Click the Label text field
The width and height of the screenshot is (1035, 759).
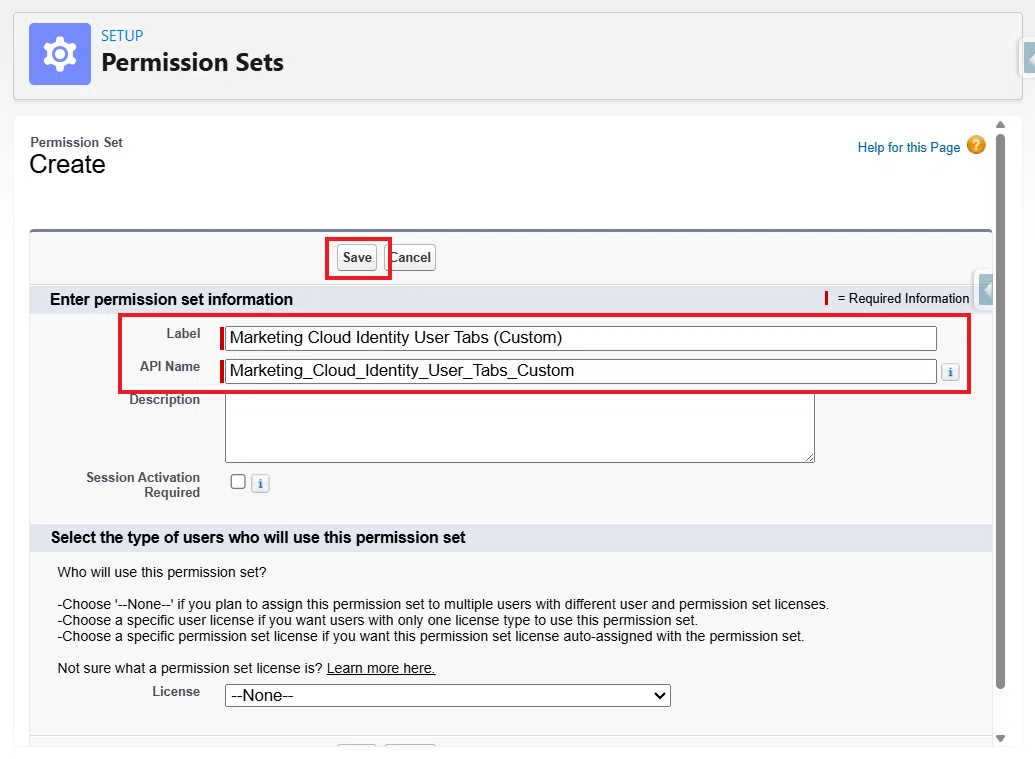coord(581,338)
